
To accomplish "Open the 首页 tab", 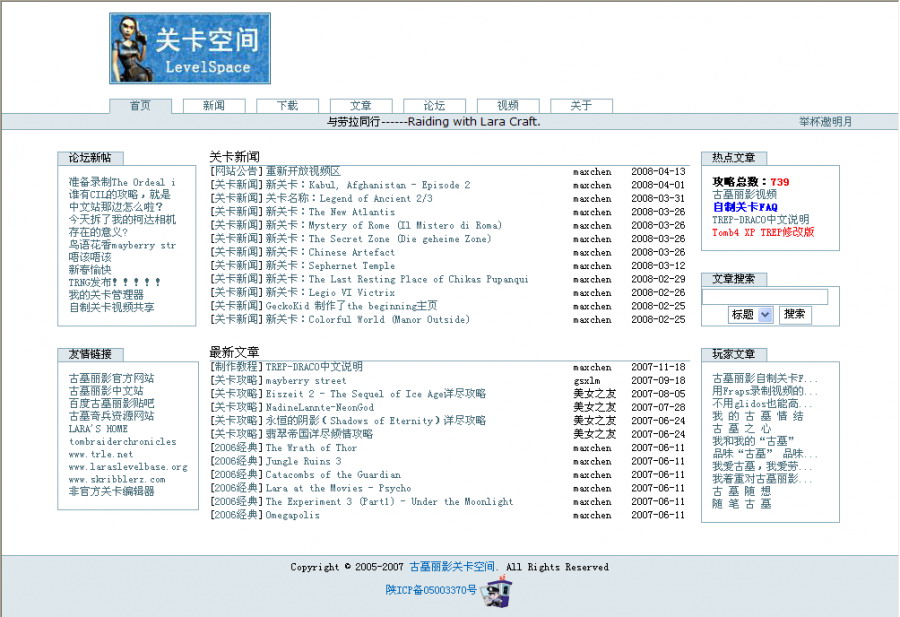I will point(139,105).
